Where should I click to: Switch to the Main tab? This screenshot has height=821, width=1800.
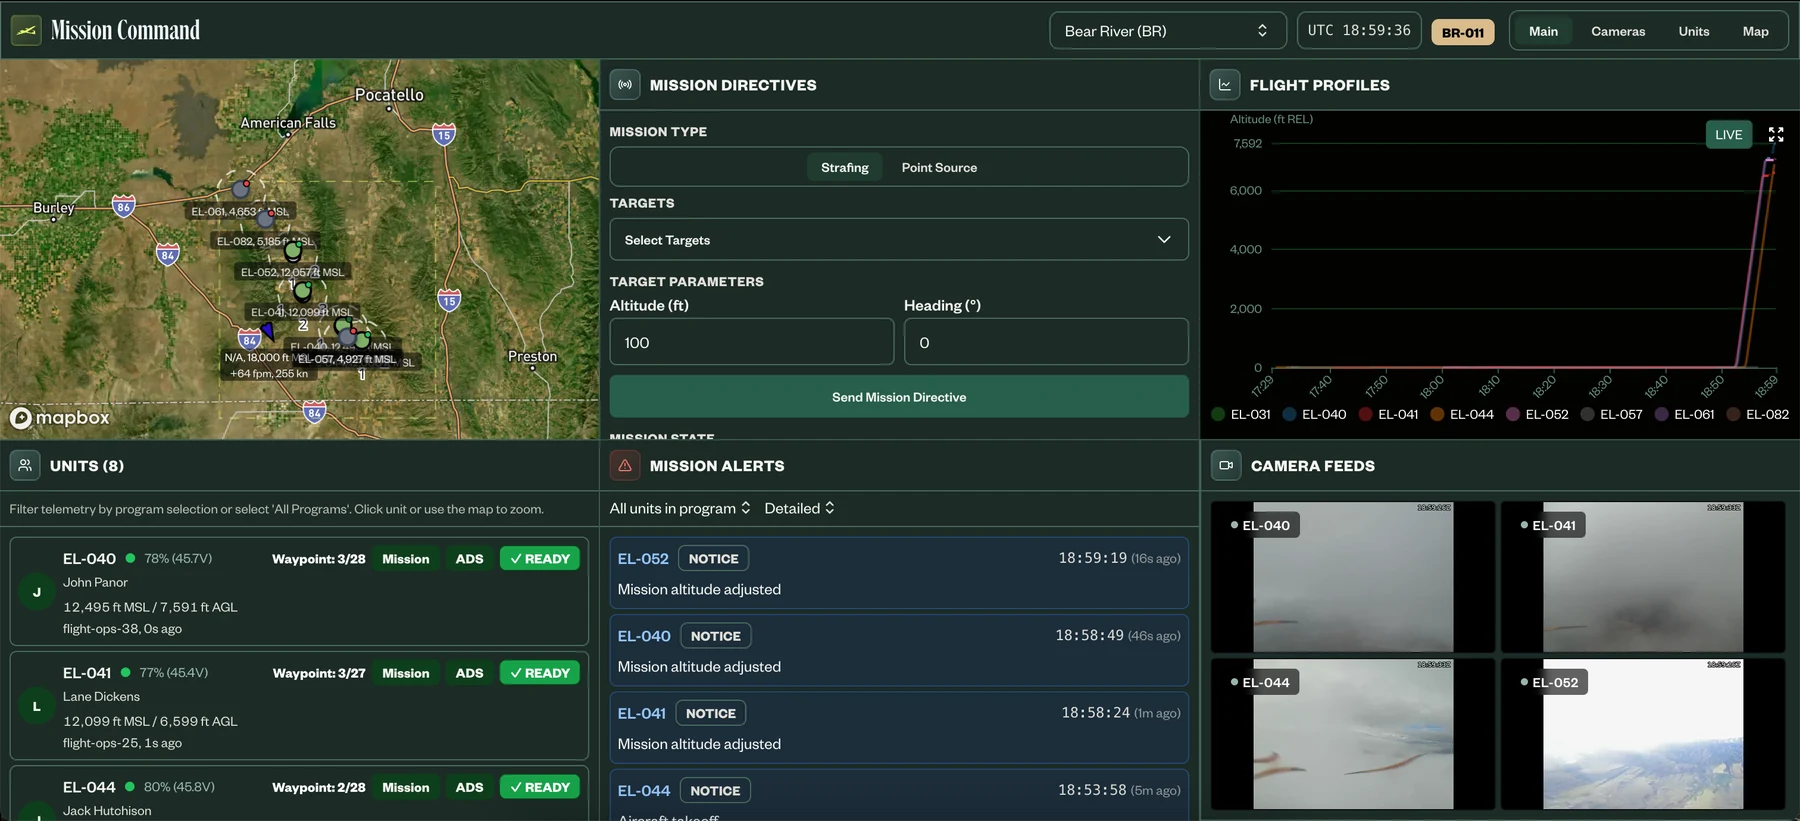tap(1543, 31)
